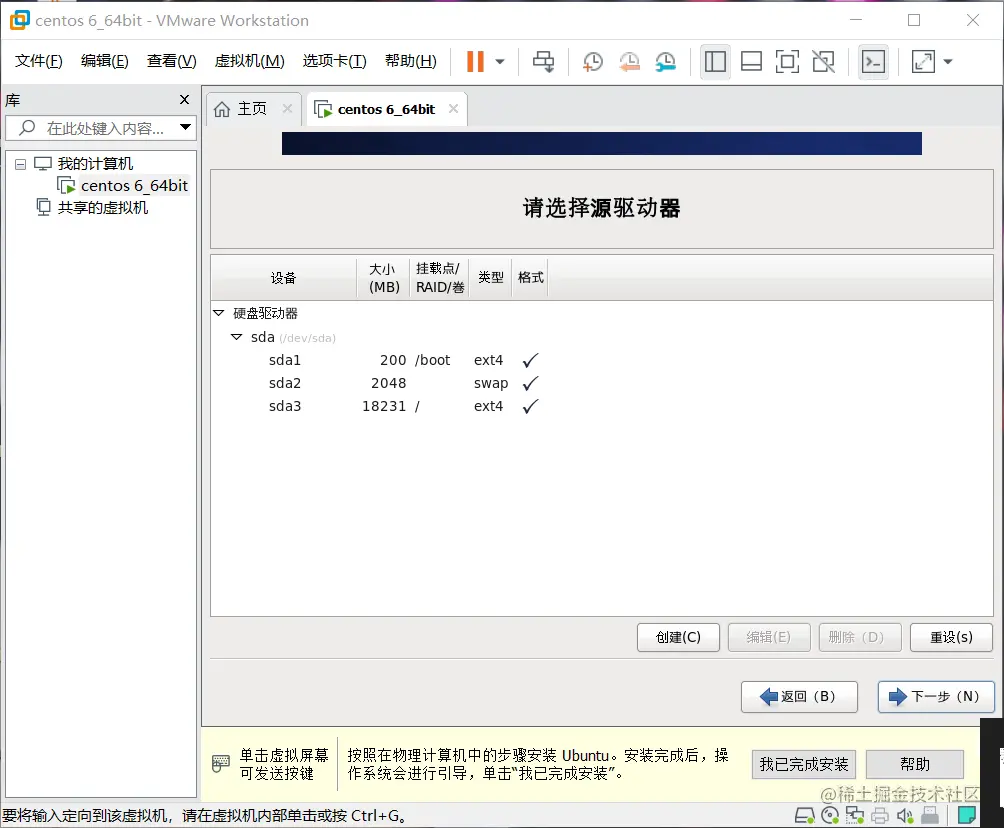Click the teal message log icon
The image size is (1004, 828).
tap(966, 815)
